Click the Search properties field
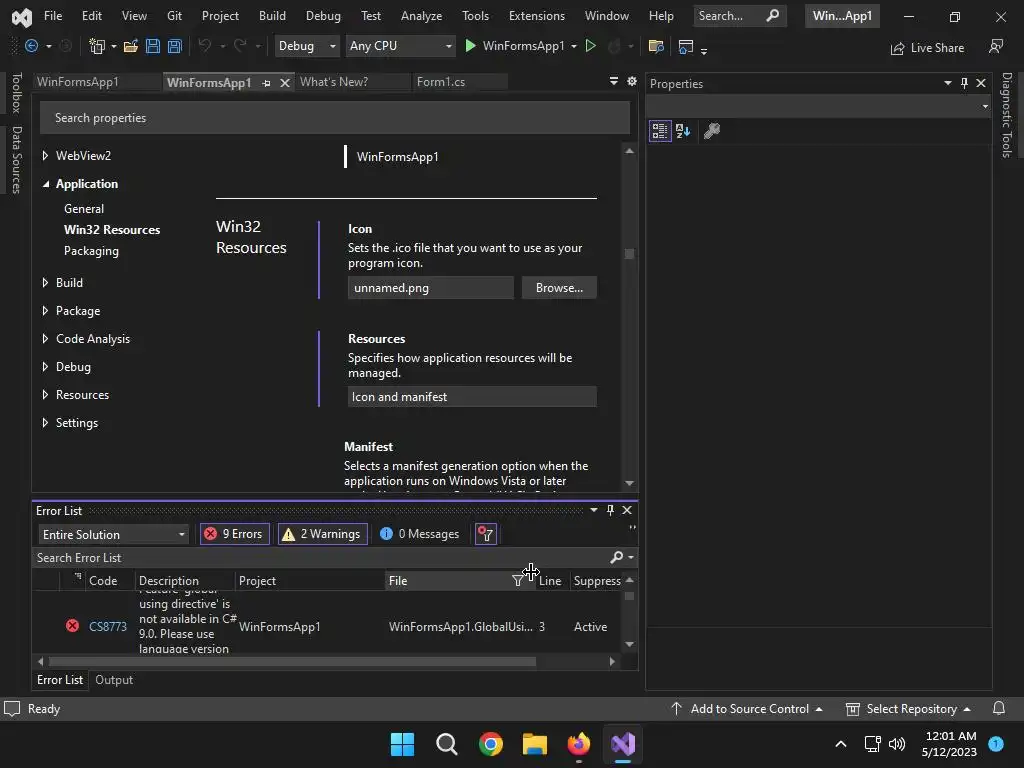 pos(334,118)
